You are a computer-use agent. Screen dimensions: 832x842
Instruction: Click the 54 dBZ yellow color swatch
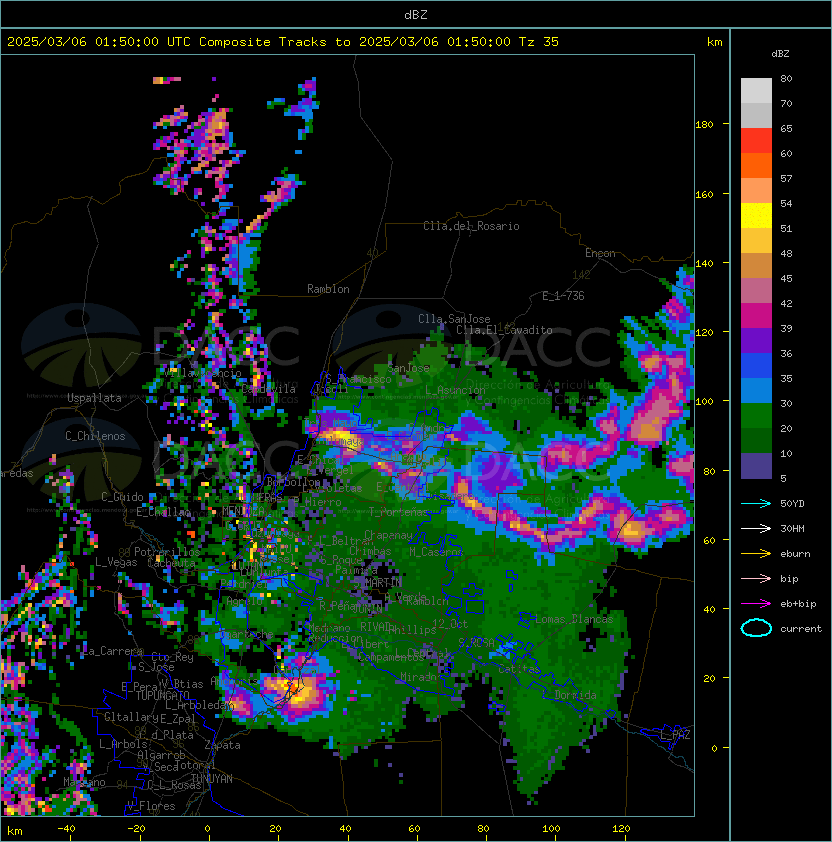click(x=756, y=215)
